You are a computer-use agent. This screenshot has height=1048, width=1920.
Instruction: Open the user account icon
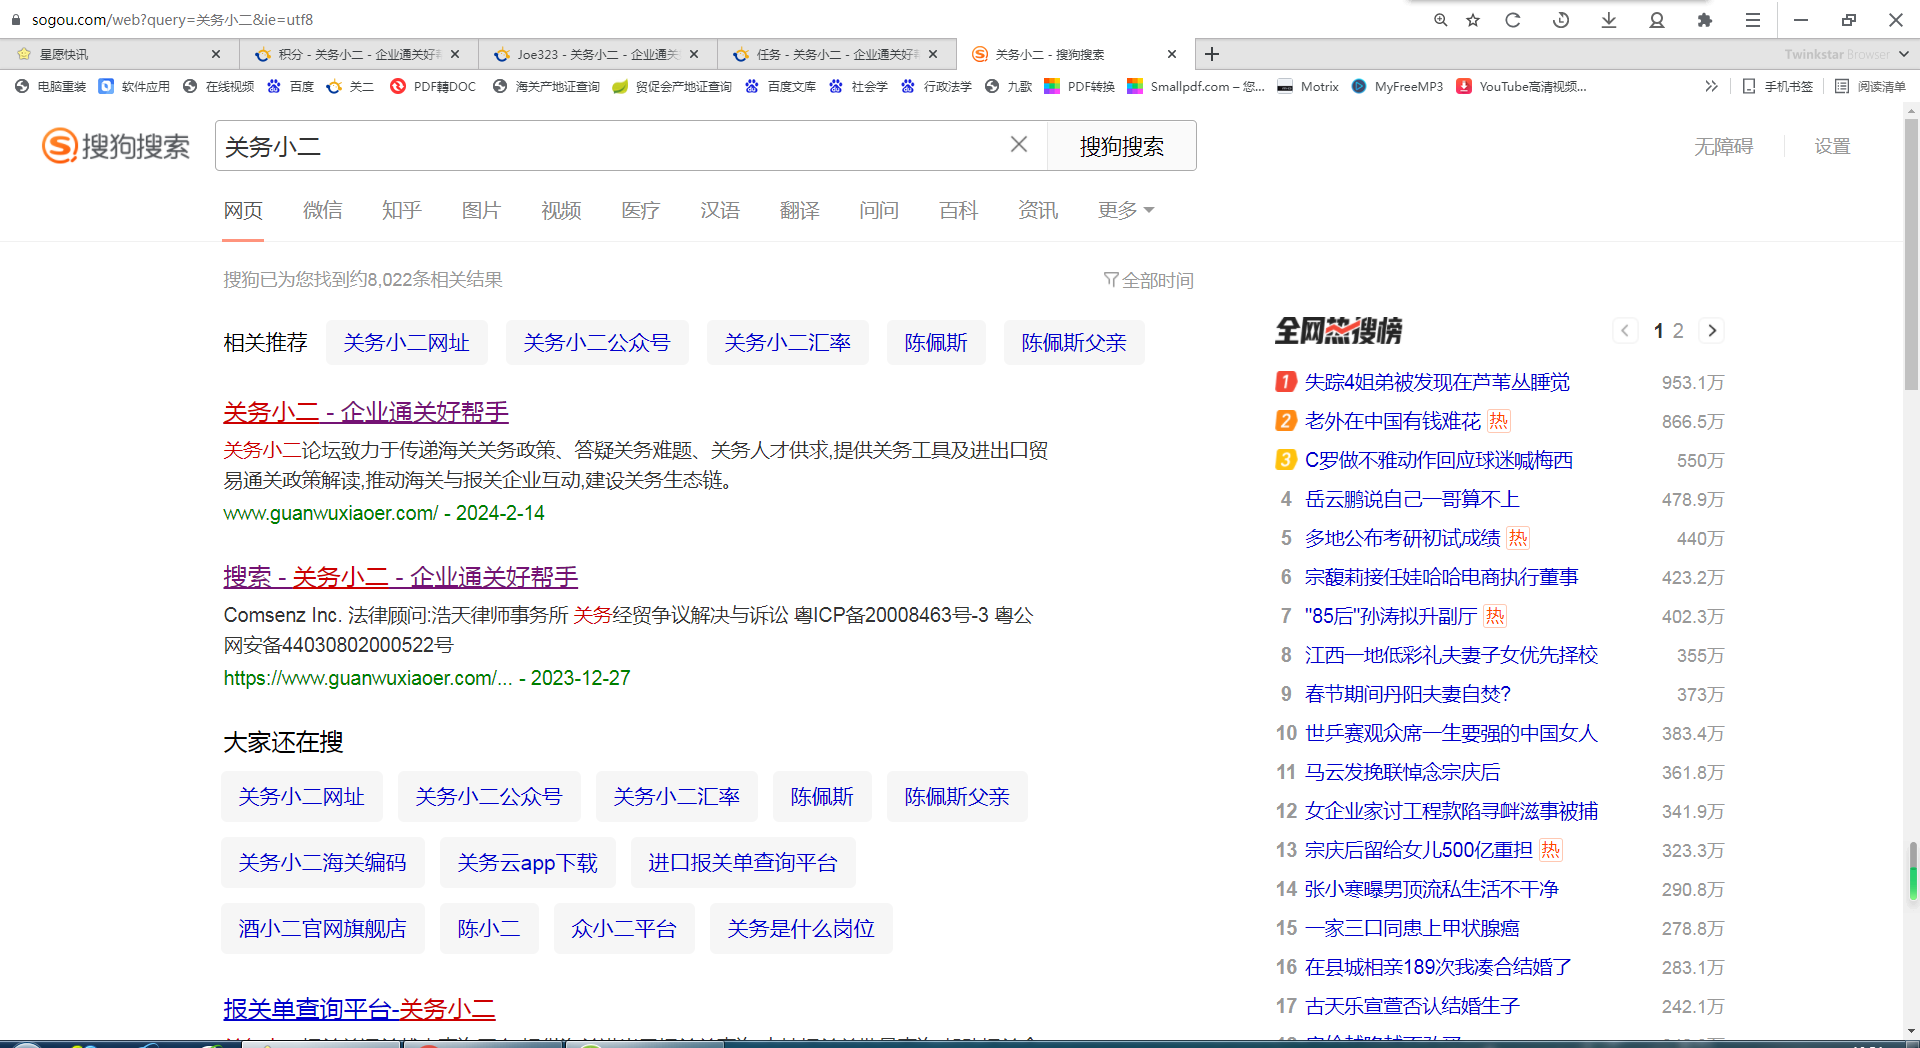coord(1657,20)
